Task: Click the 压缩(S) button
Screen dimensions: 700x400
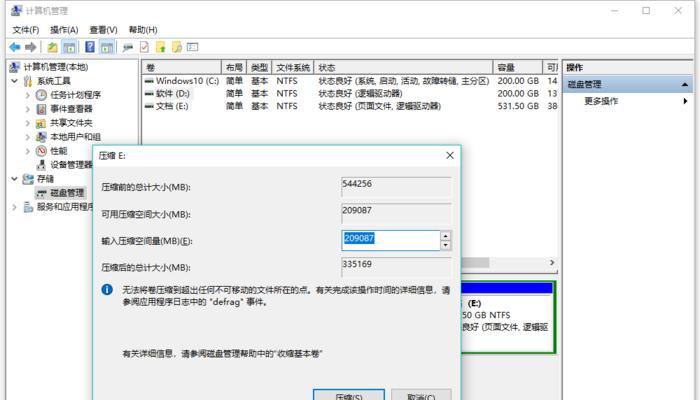Action: click(349, 396)
